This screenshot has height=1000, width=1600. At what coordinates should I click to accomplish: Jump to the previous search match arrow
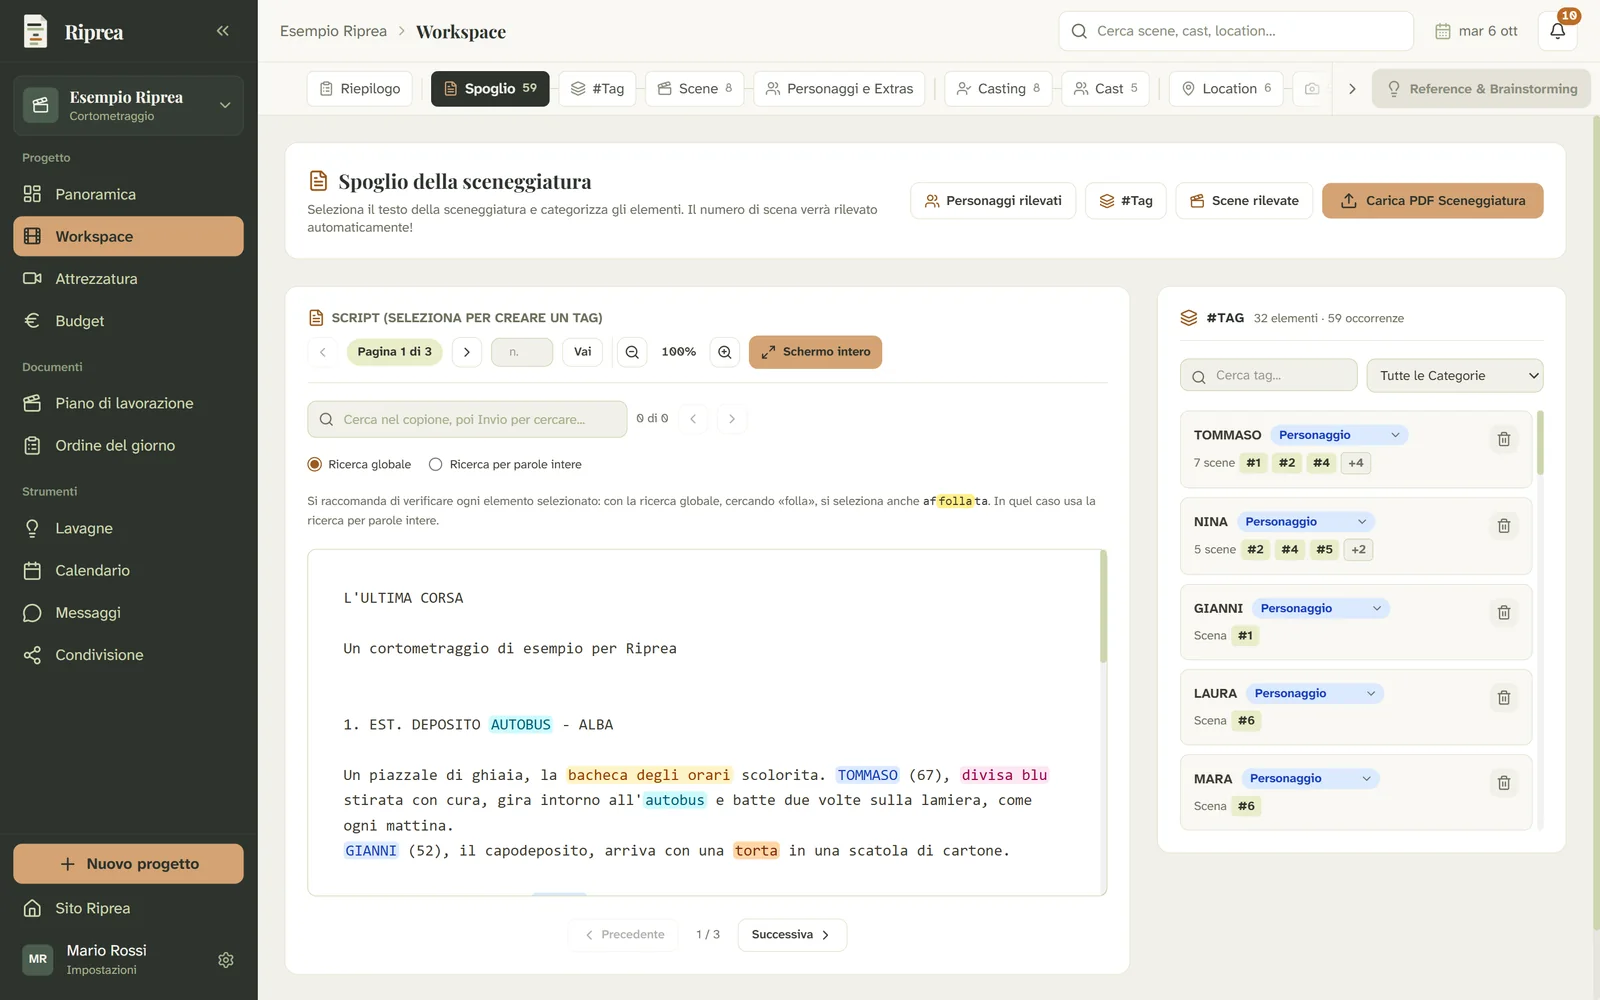[x=693, y=419]
